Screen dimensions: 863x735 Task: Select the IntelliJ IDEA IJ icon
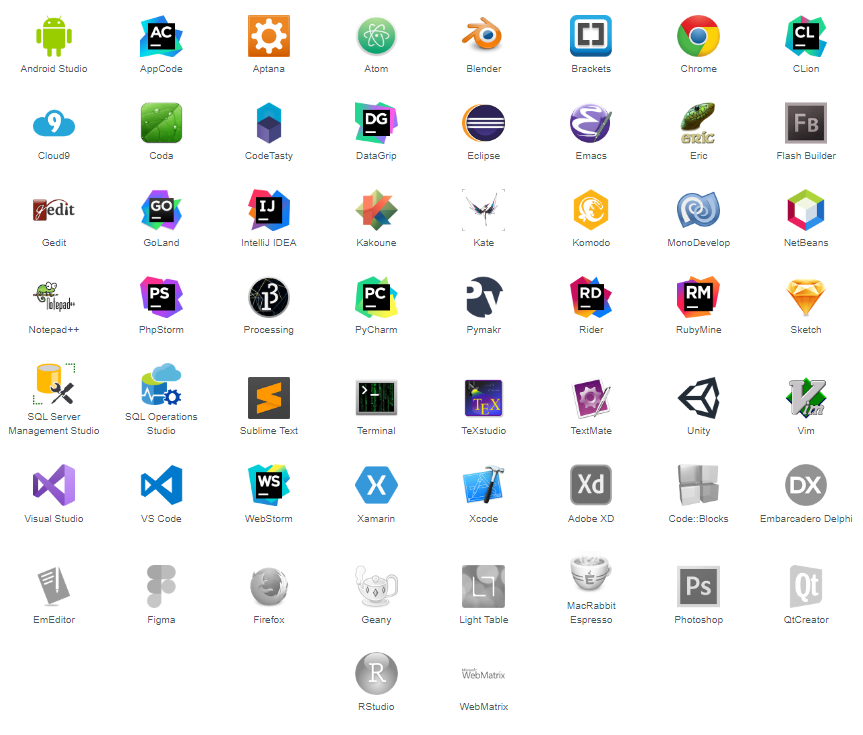point(269,210)
